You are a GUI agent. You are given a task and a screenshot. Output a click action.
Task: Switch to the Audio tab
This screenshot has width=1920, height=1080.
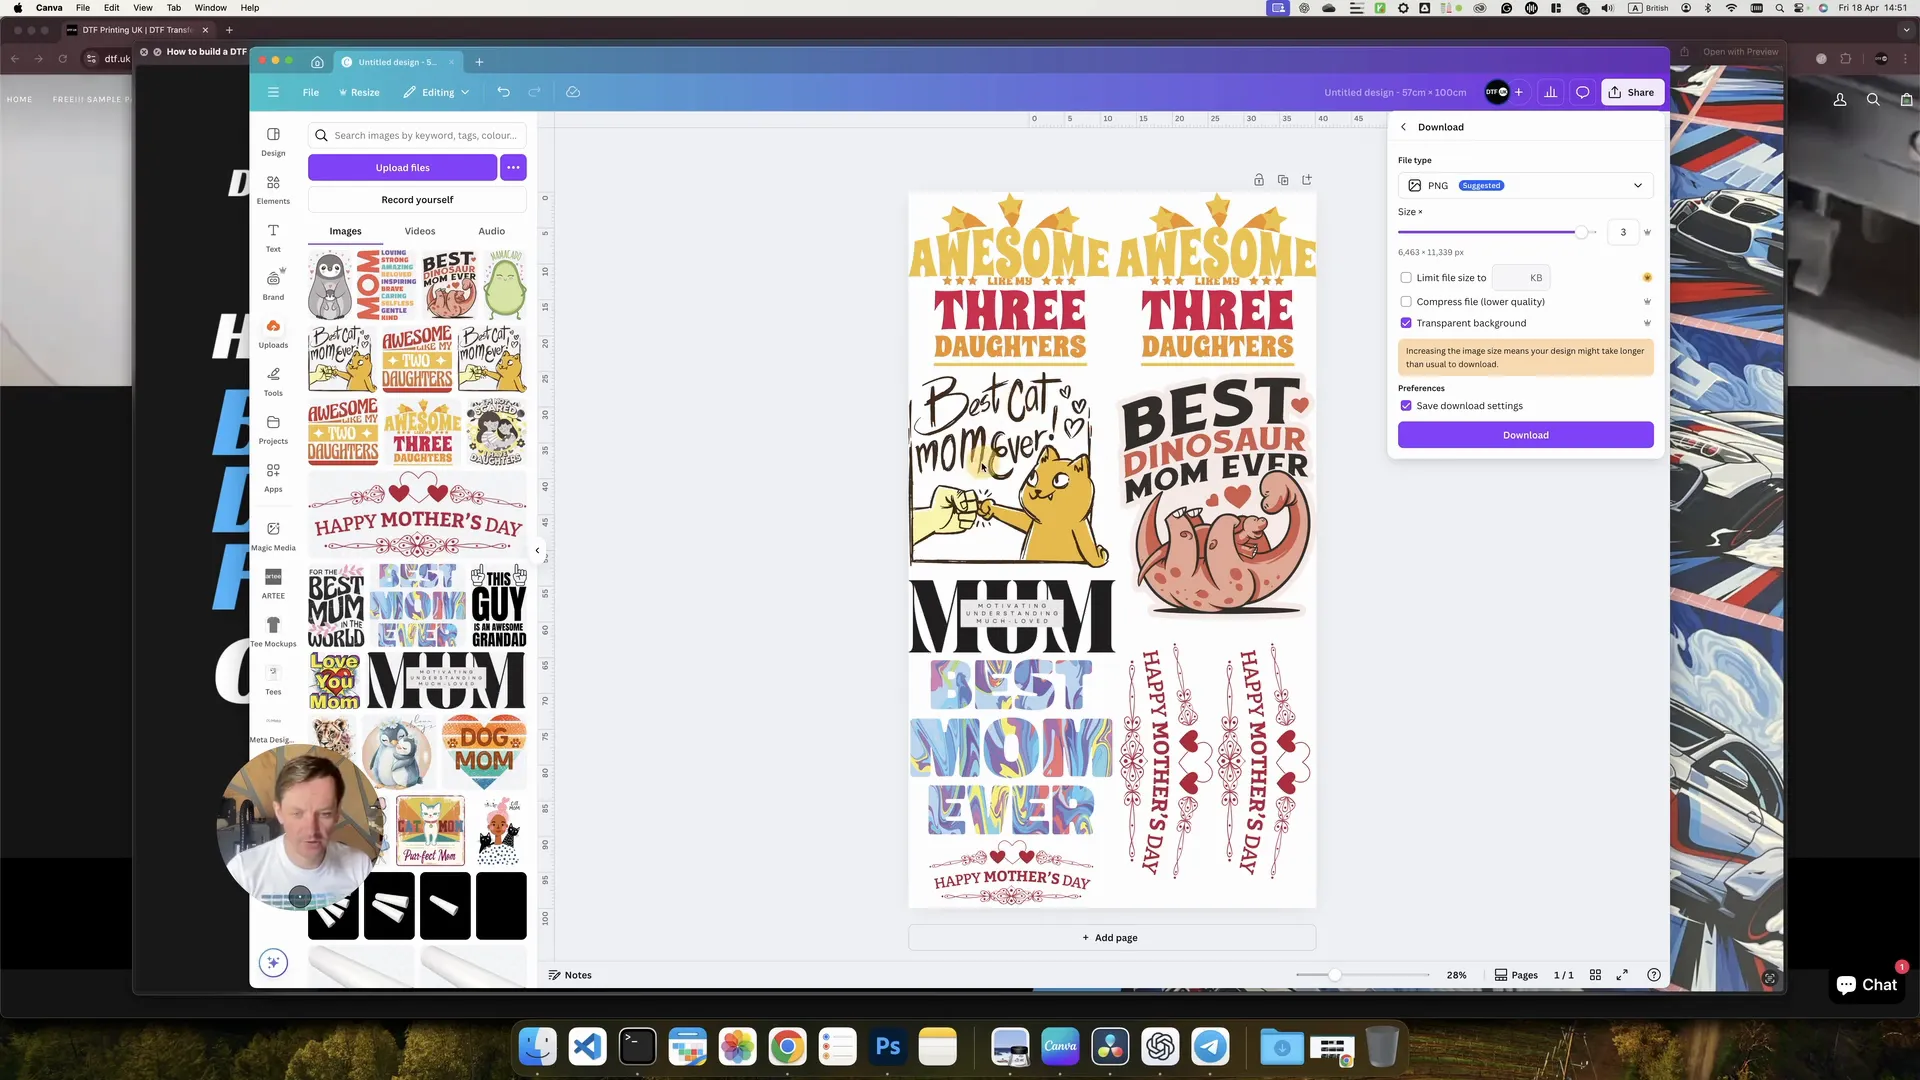click(491, 231)
